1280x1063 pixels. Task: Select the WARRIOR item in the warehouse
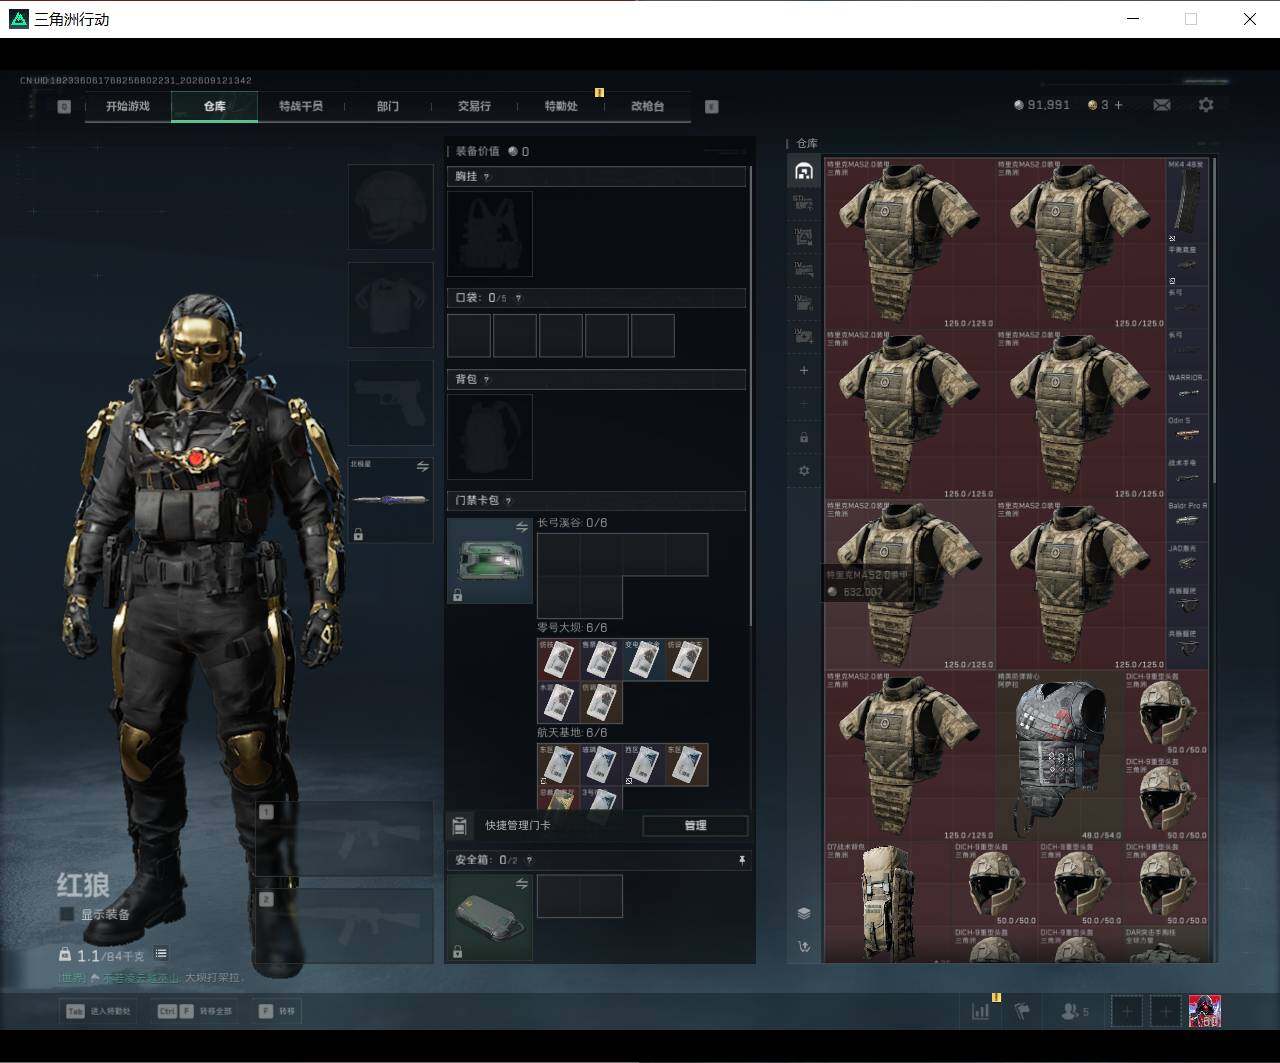[1187, 393]
